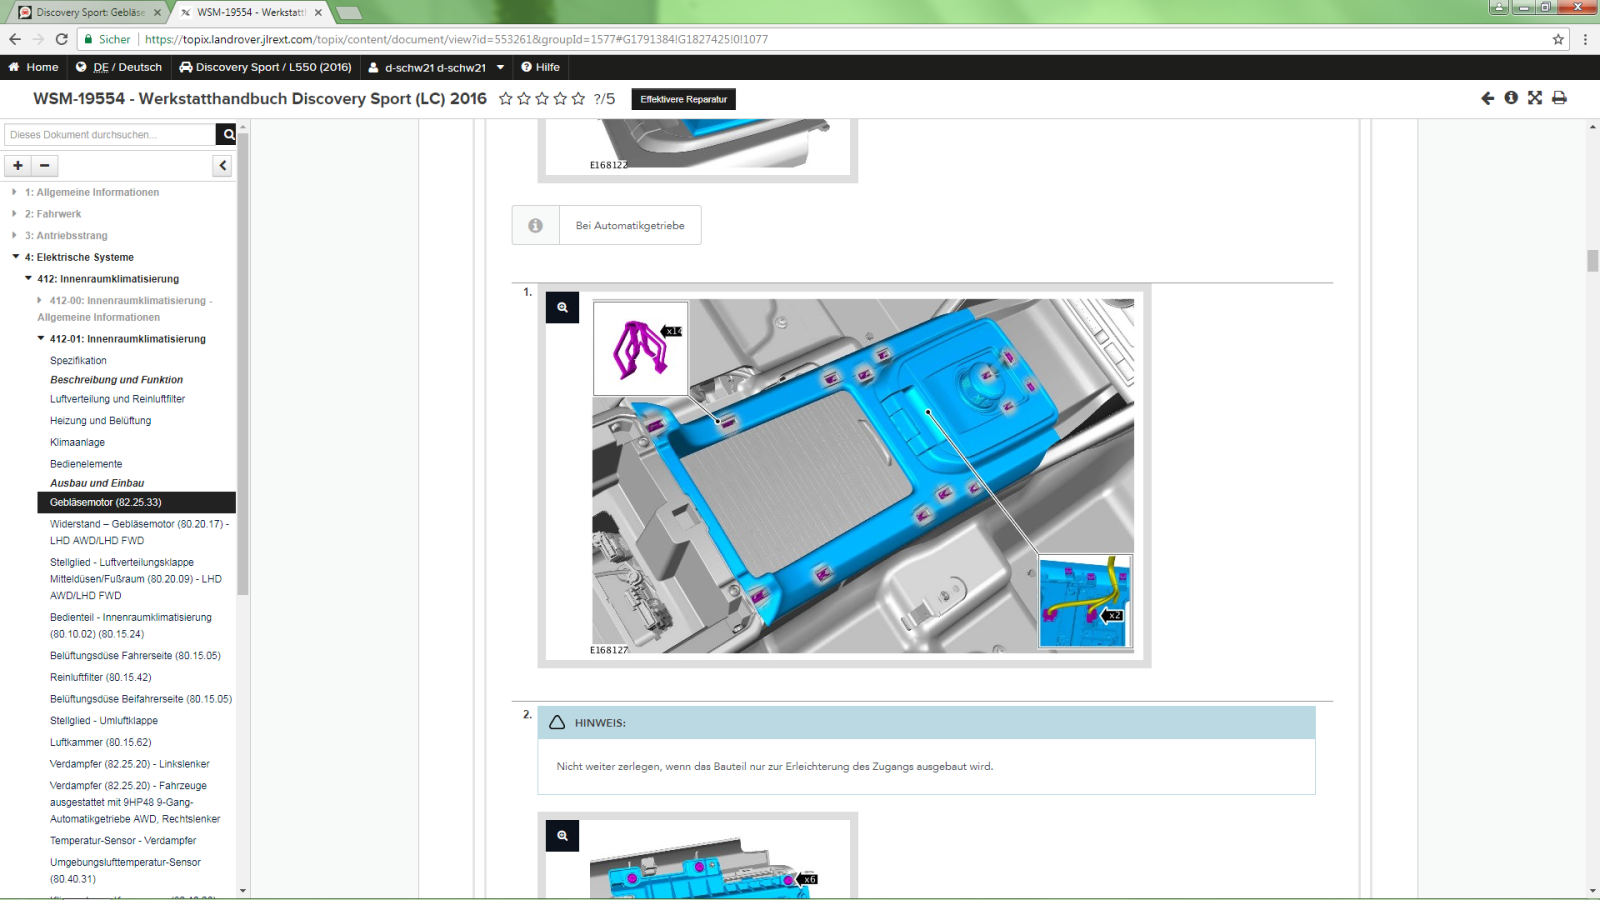This screenshot has width=1600, height=900.
Task: Open the Chrome three-dot menu
Action: tap(1585, 39)
